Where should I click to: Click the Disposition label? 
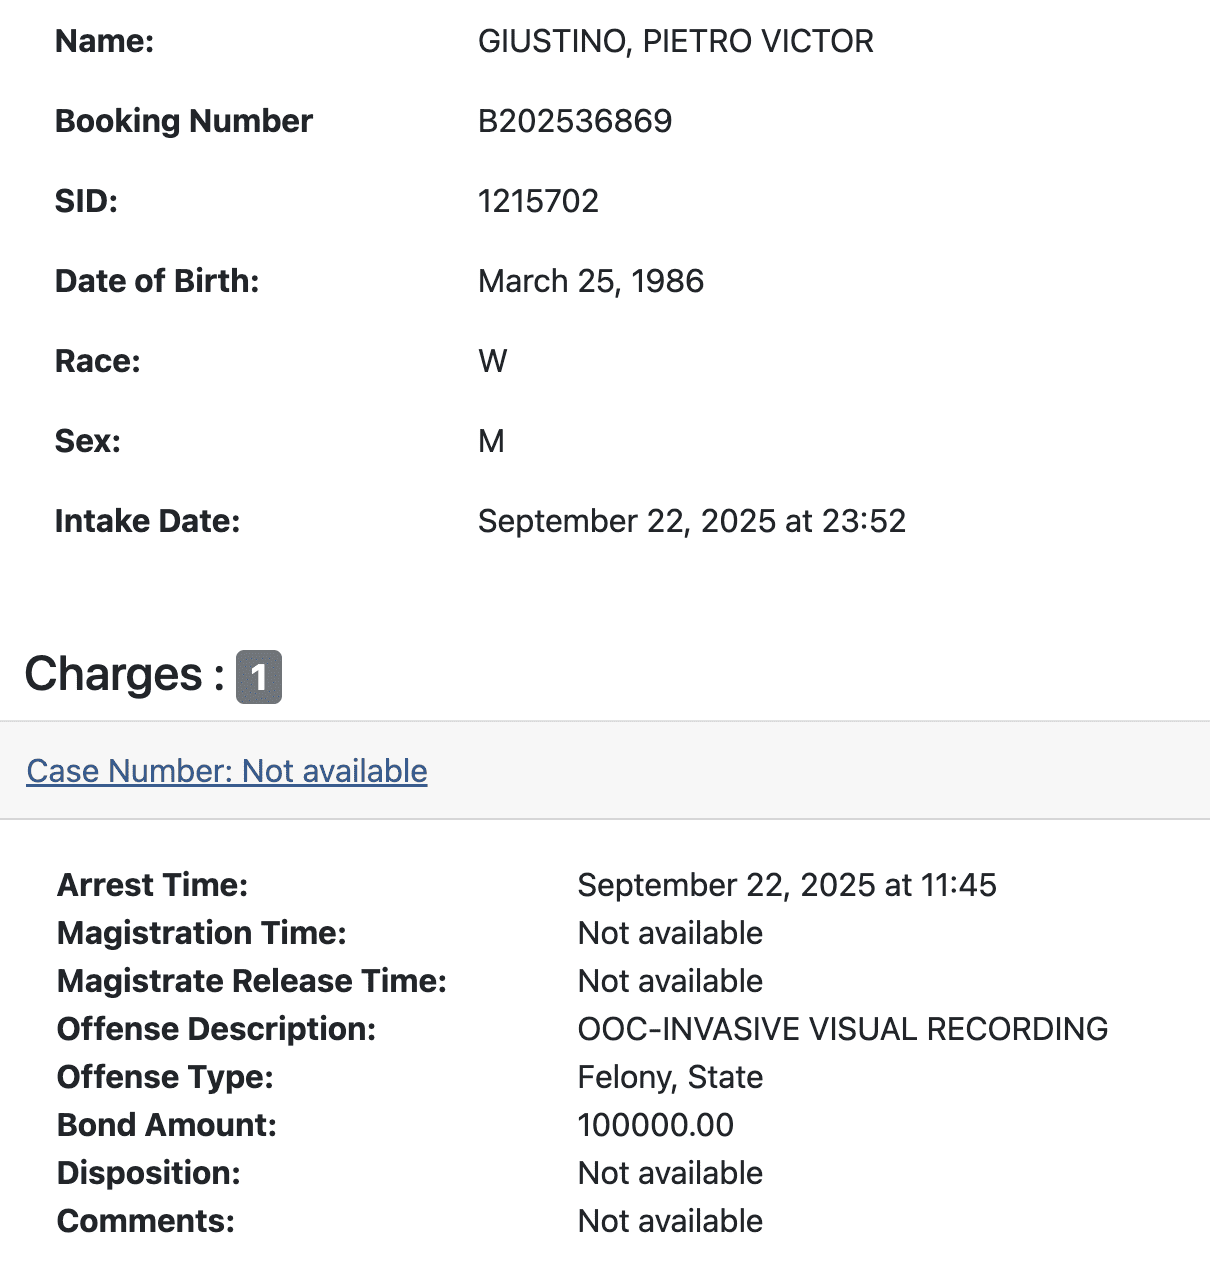(149, 1173)
